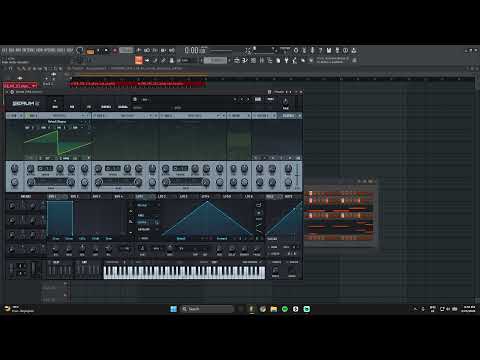Click the triangle LFO shape graph

click(207, 218)
